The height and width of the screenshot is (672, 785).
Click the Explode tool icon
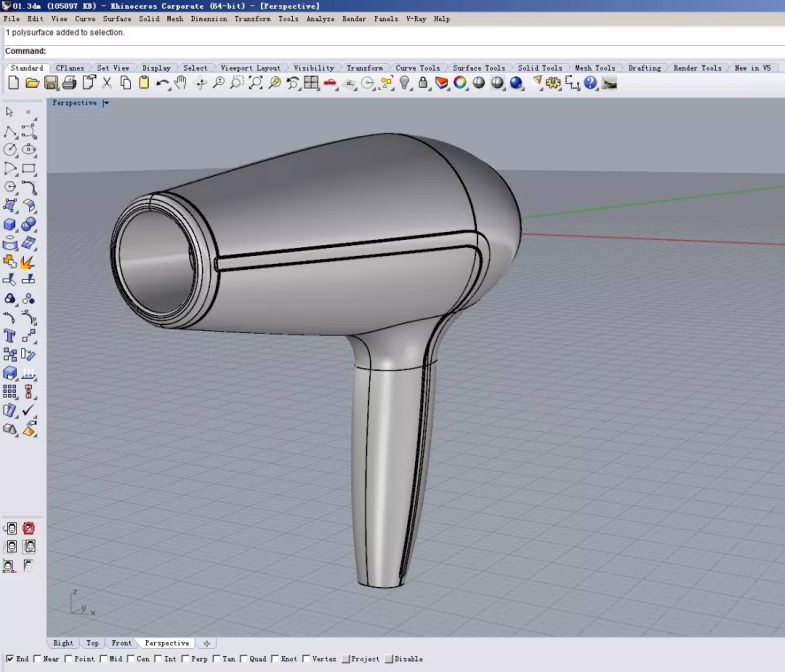click(27, 262)
